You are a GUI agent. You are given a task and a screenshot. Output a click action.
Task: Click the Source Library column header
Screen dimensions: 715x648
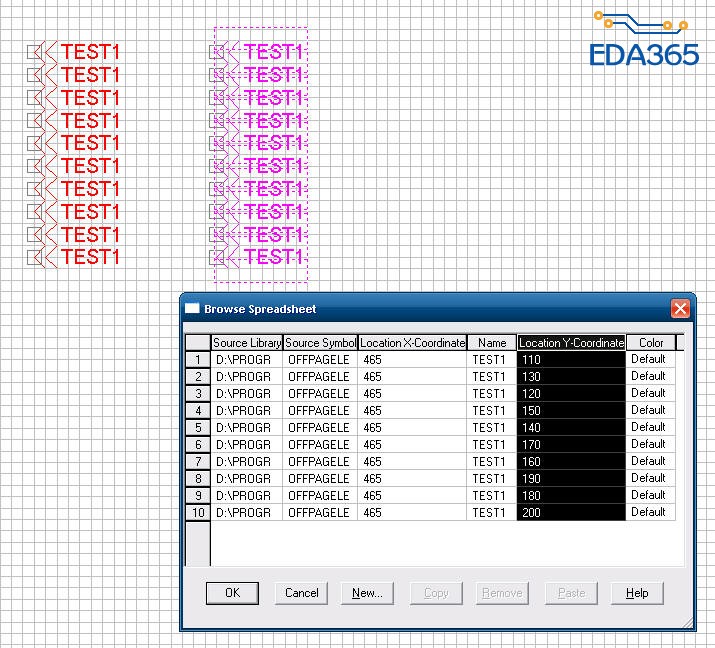[247, 342]
